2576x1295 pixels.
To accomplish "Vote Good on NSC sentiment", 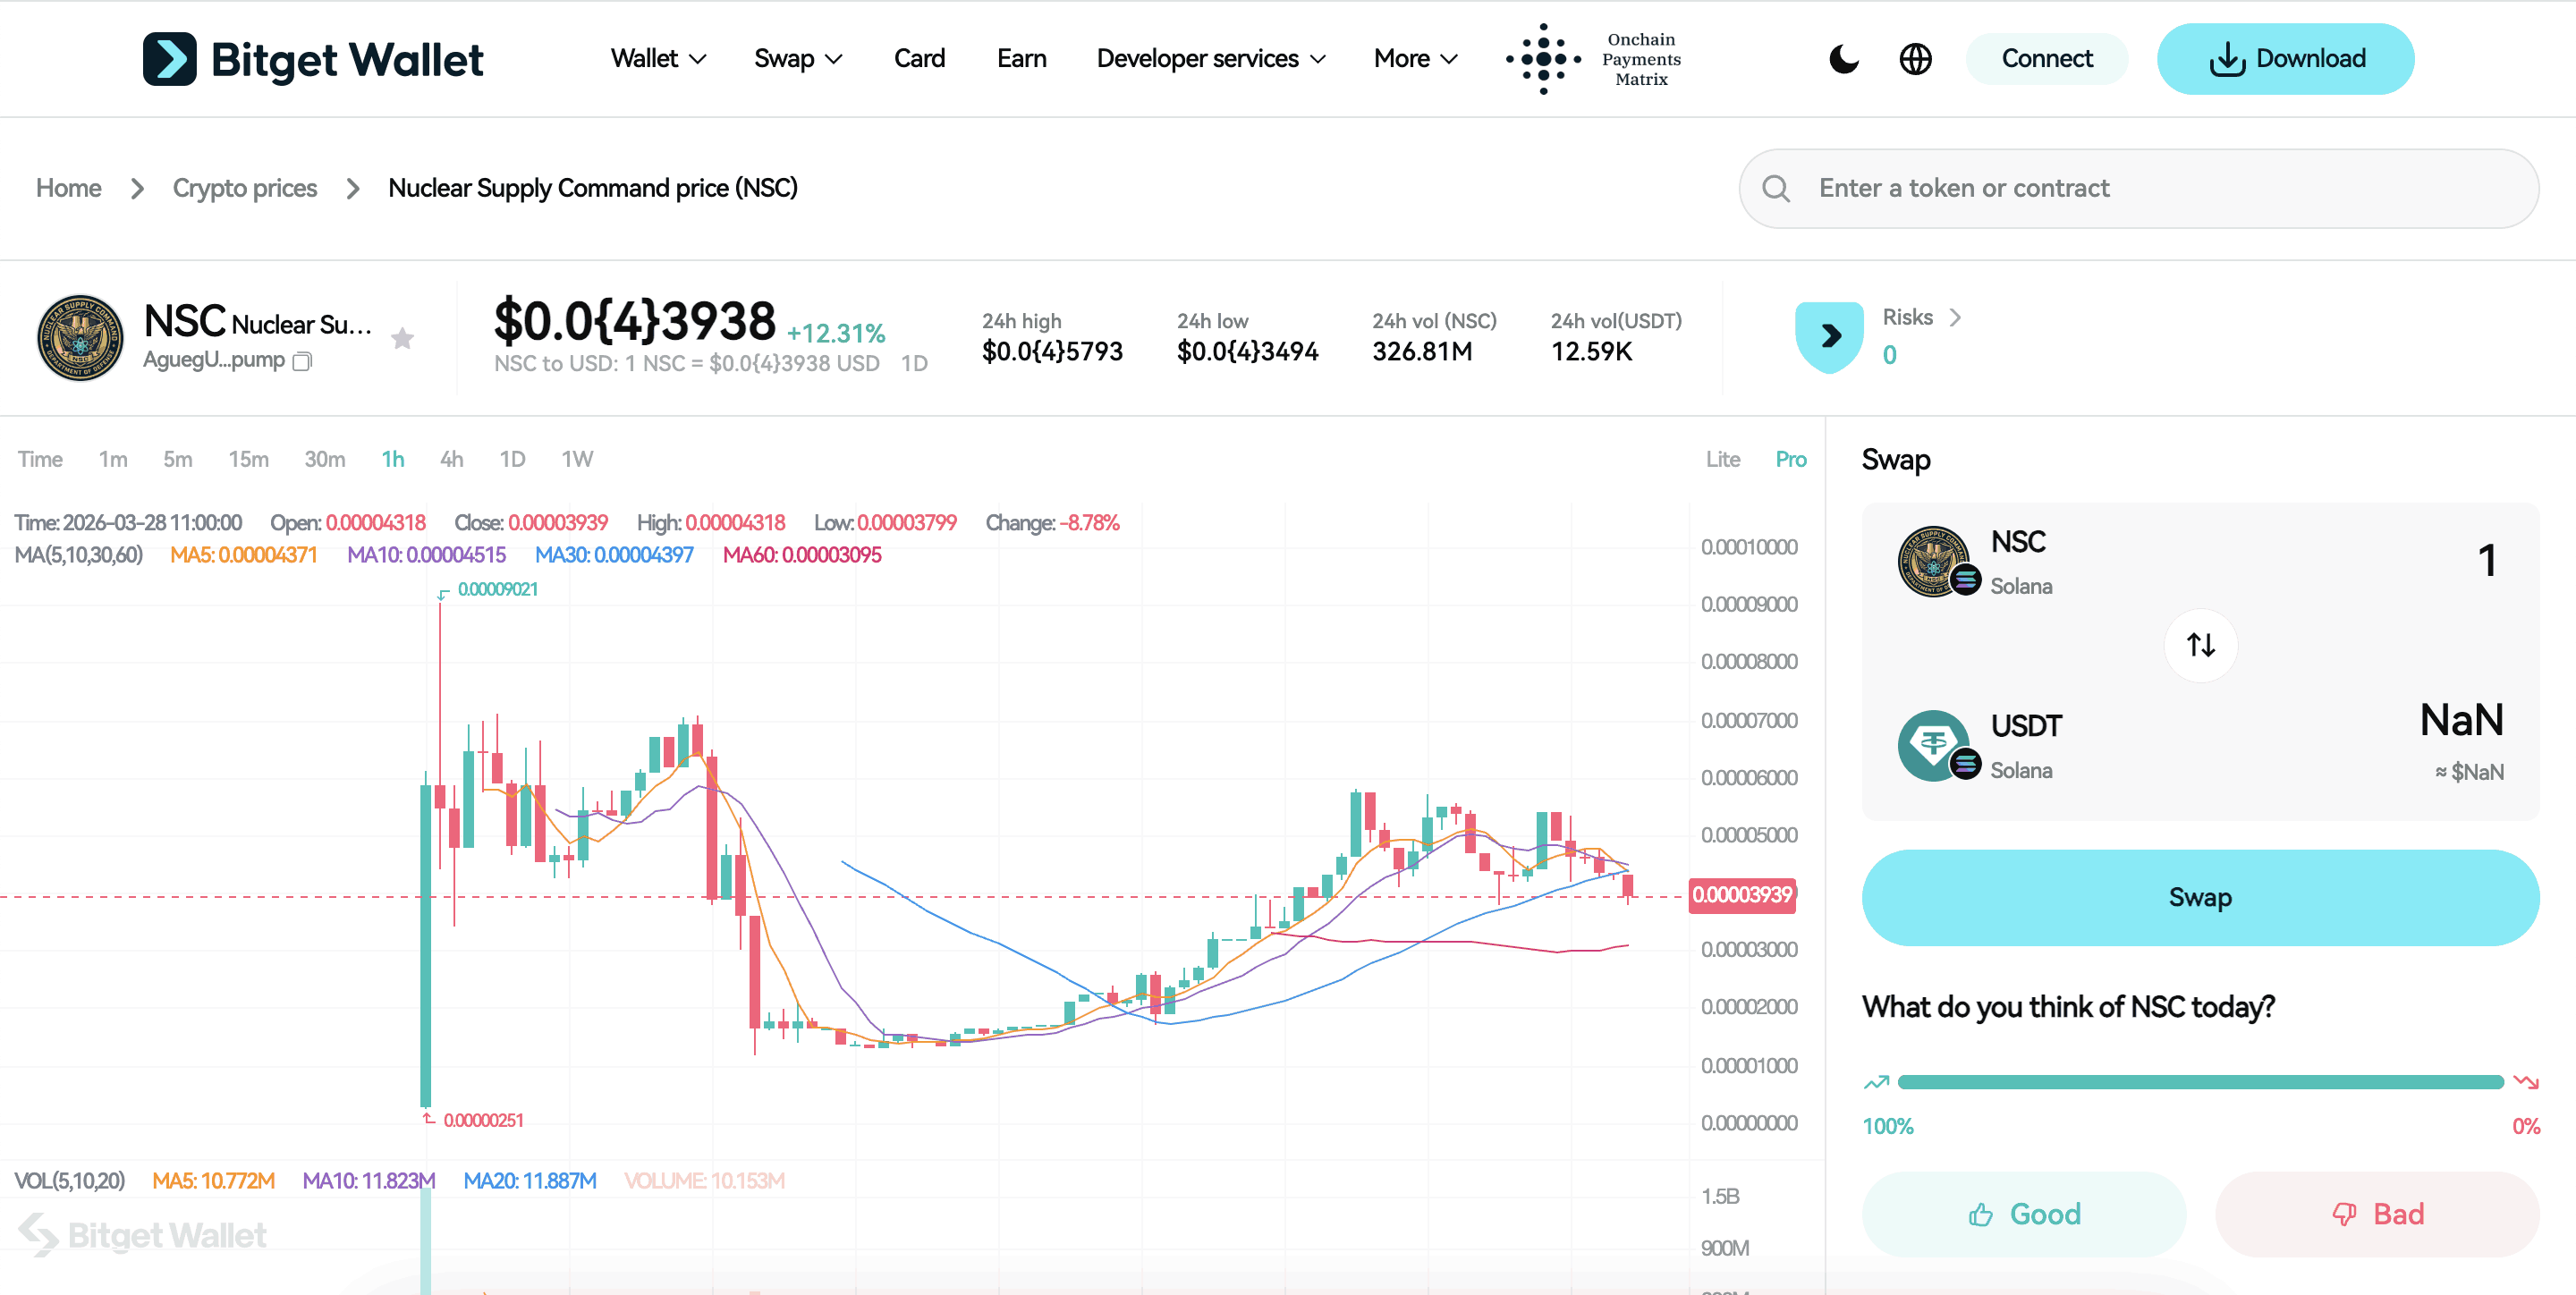I will 2023,1214.
